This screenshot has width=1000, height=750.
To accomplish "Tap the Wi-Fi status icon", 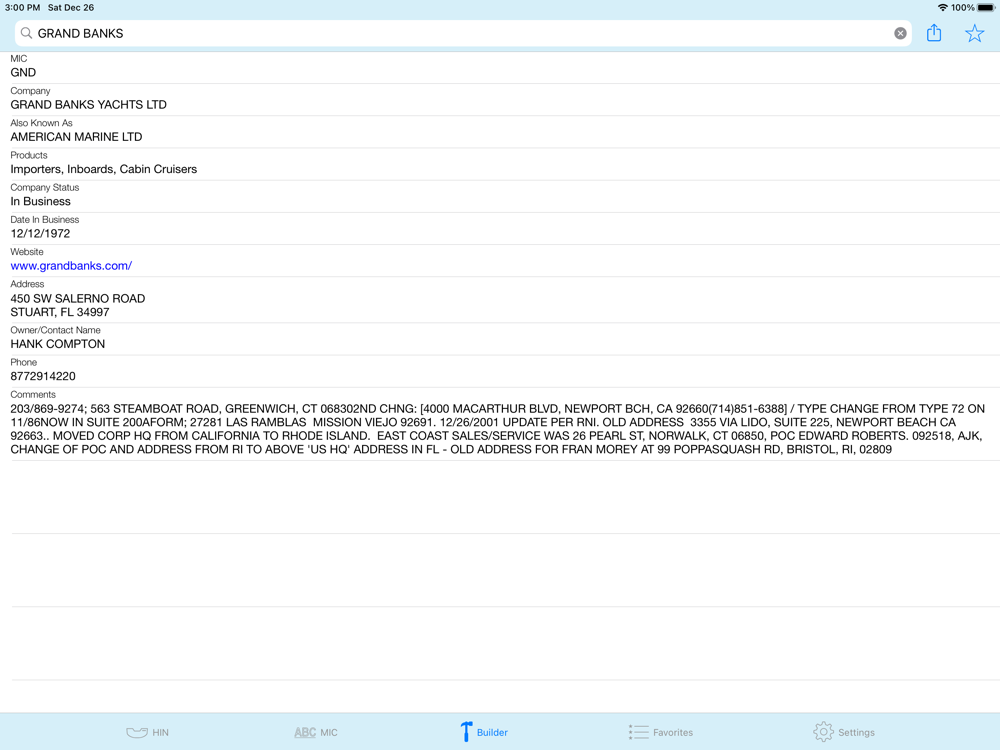I will 942,8.
